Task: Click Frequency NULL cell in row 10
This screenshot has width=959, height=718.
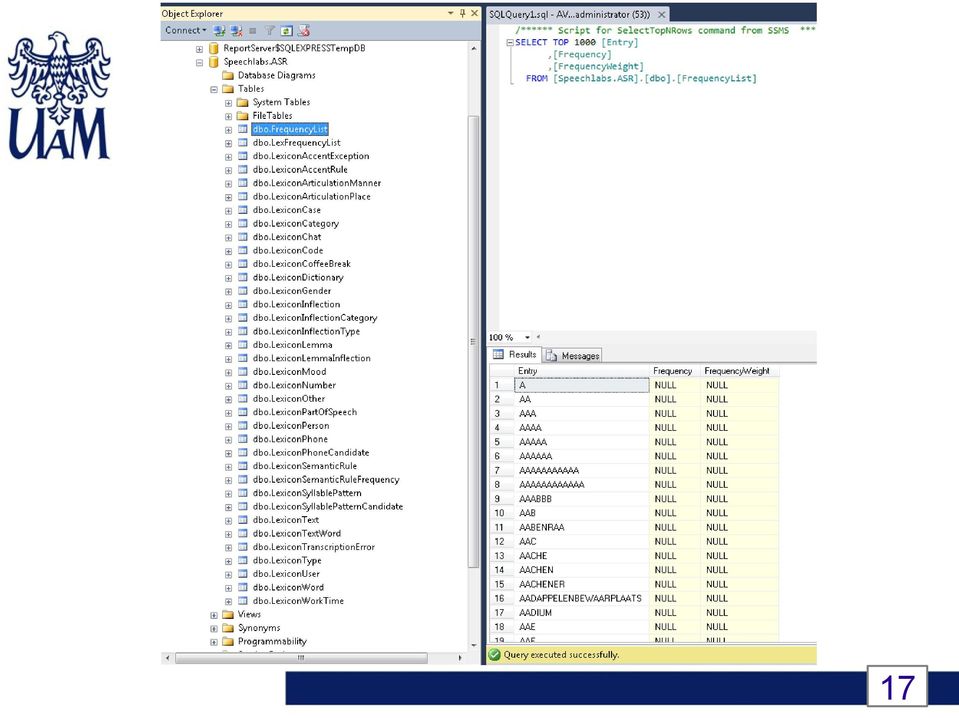Action: pos(675,513)
